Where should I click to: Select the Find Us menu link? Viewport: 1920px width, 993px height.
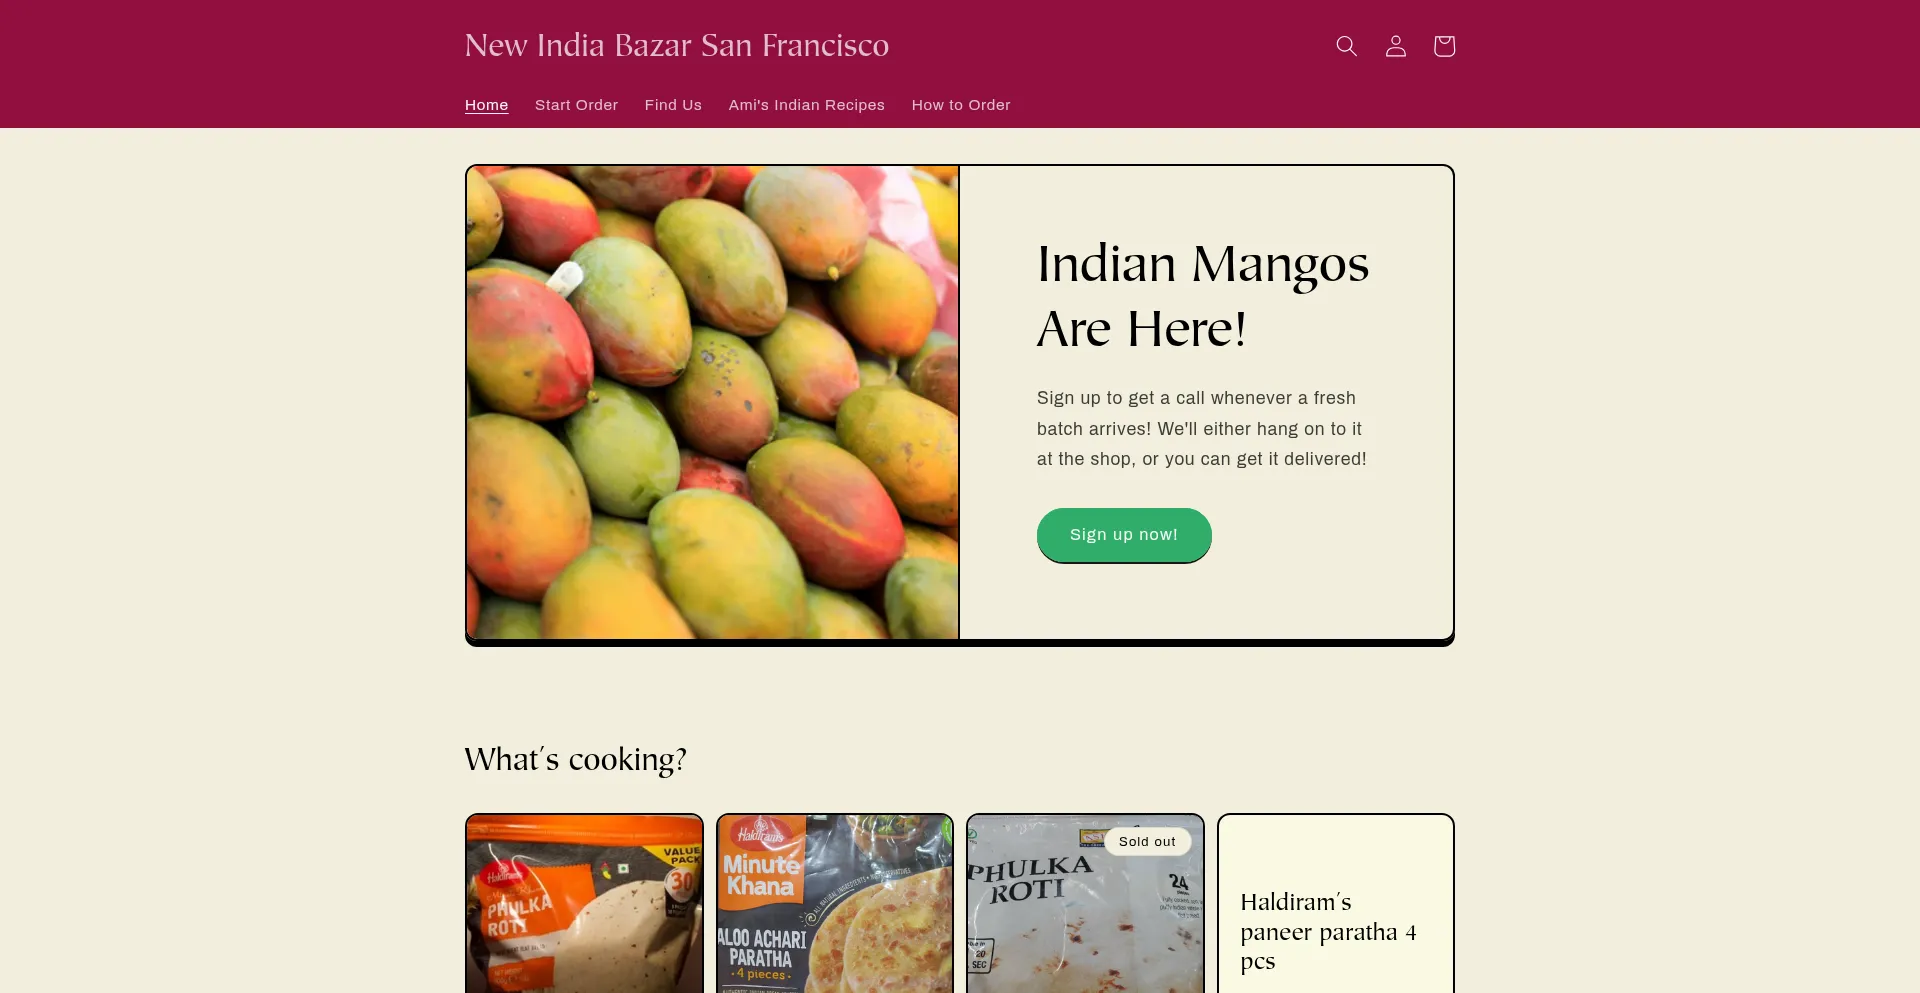(x=673, y=105)
